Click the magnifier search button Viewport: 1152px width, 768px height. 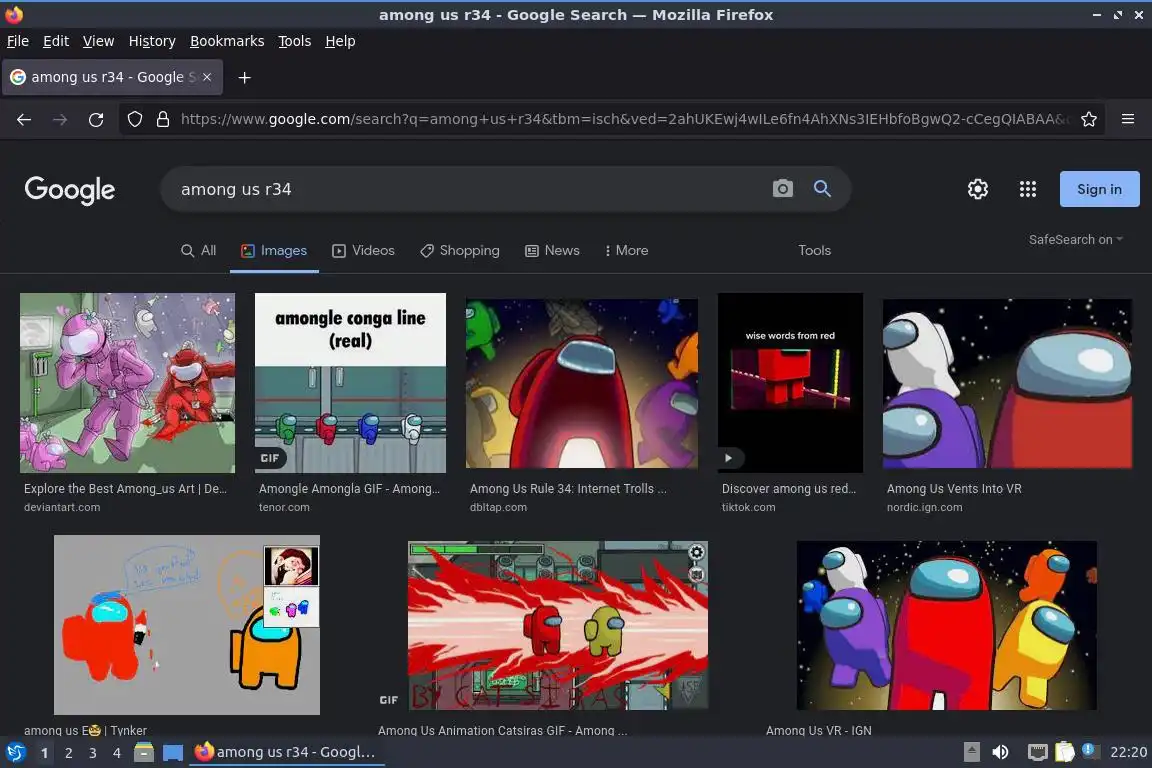[822, 189]
